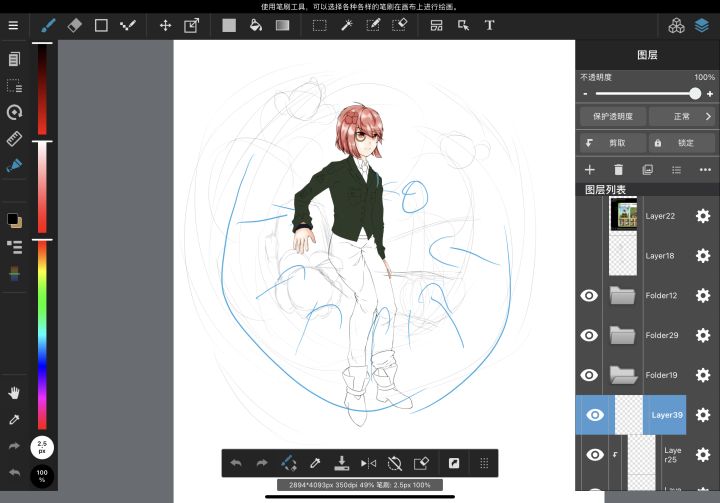
Task: Delete layer with trash icon
Action: [619, 170]
